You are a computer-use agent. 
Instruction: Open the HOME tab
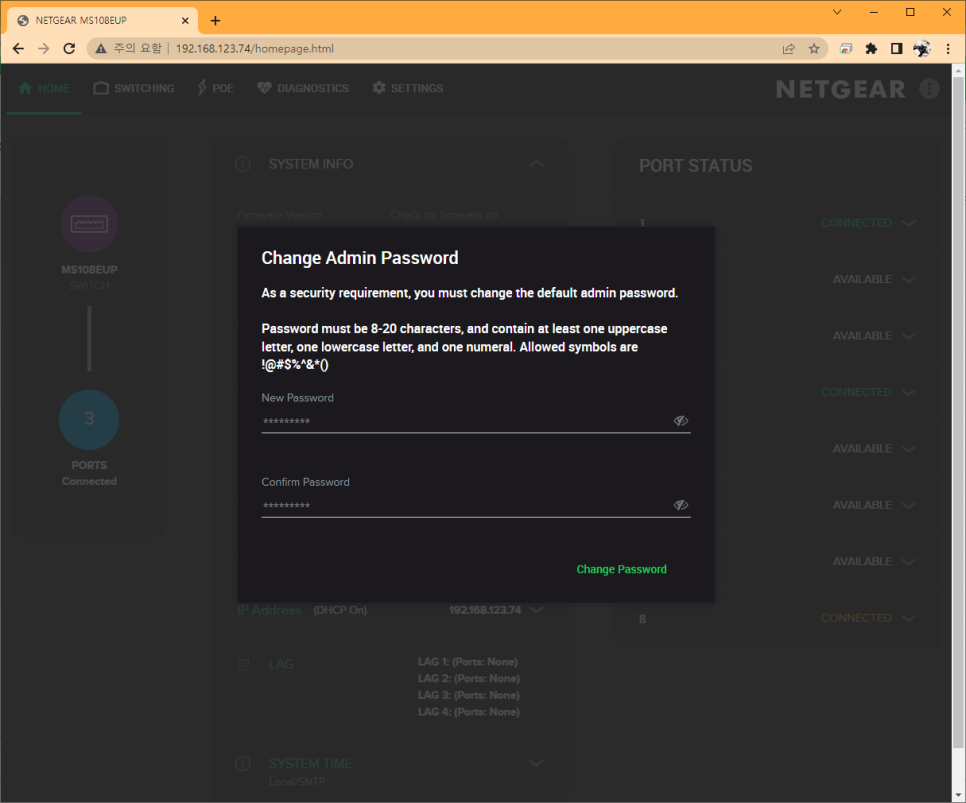click(44, 88)
